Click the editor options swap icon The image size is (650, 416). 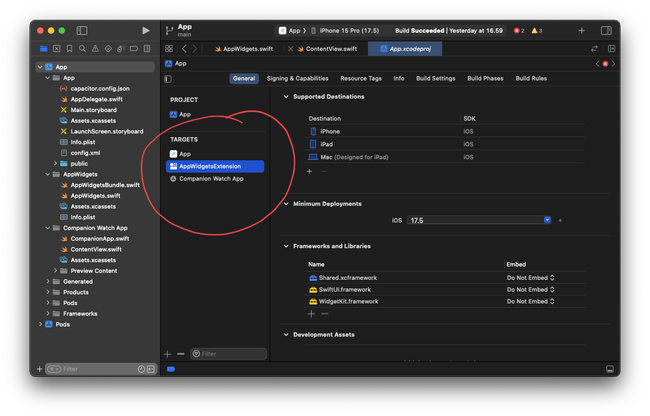[594, 49]
